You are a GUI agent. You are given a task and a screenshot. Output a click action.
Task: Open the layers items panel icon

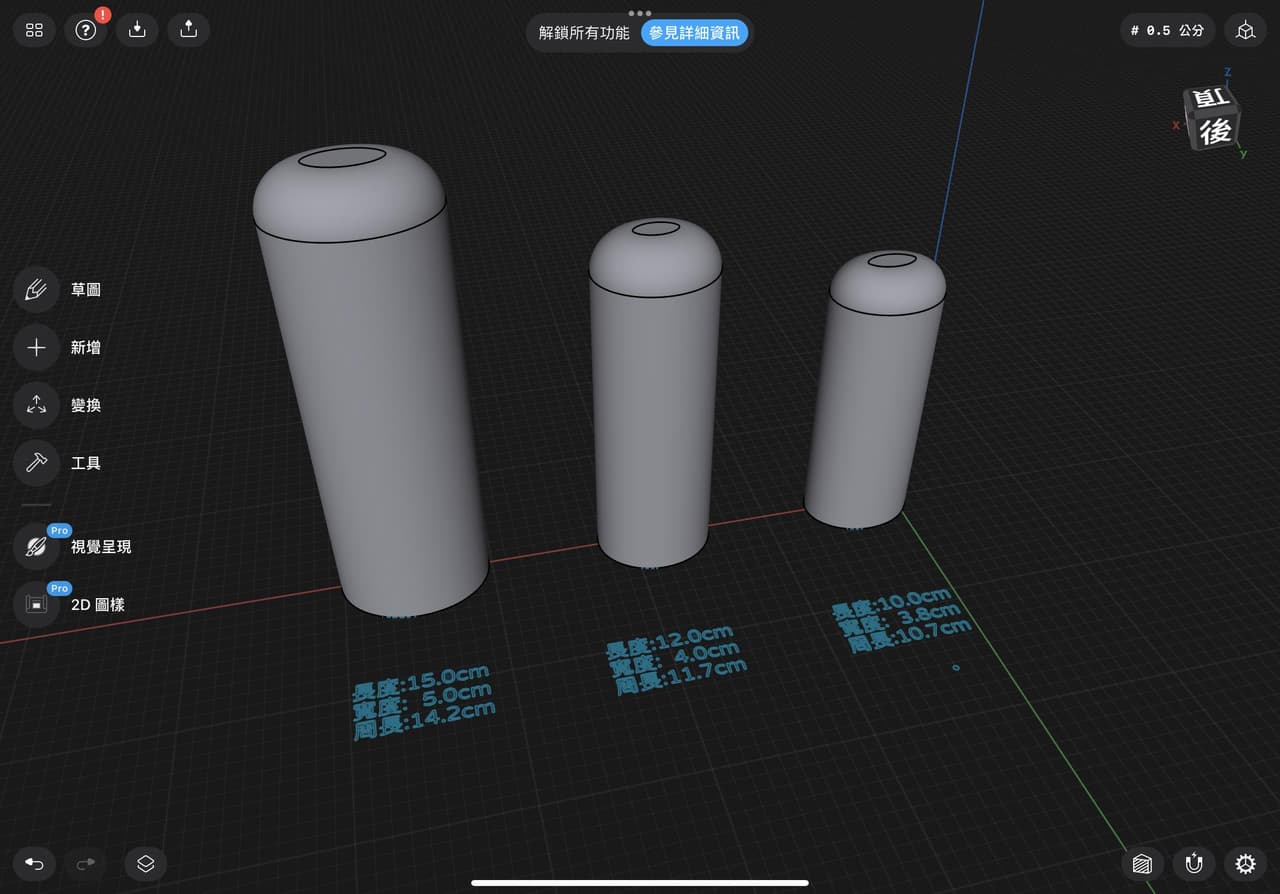click(x=146, y=864)
